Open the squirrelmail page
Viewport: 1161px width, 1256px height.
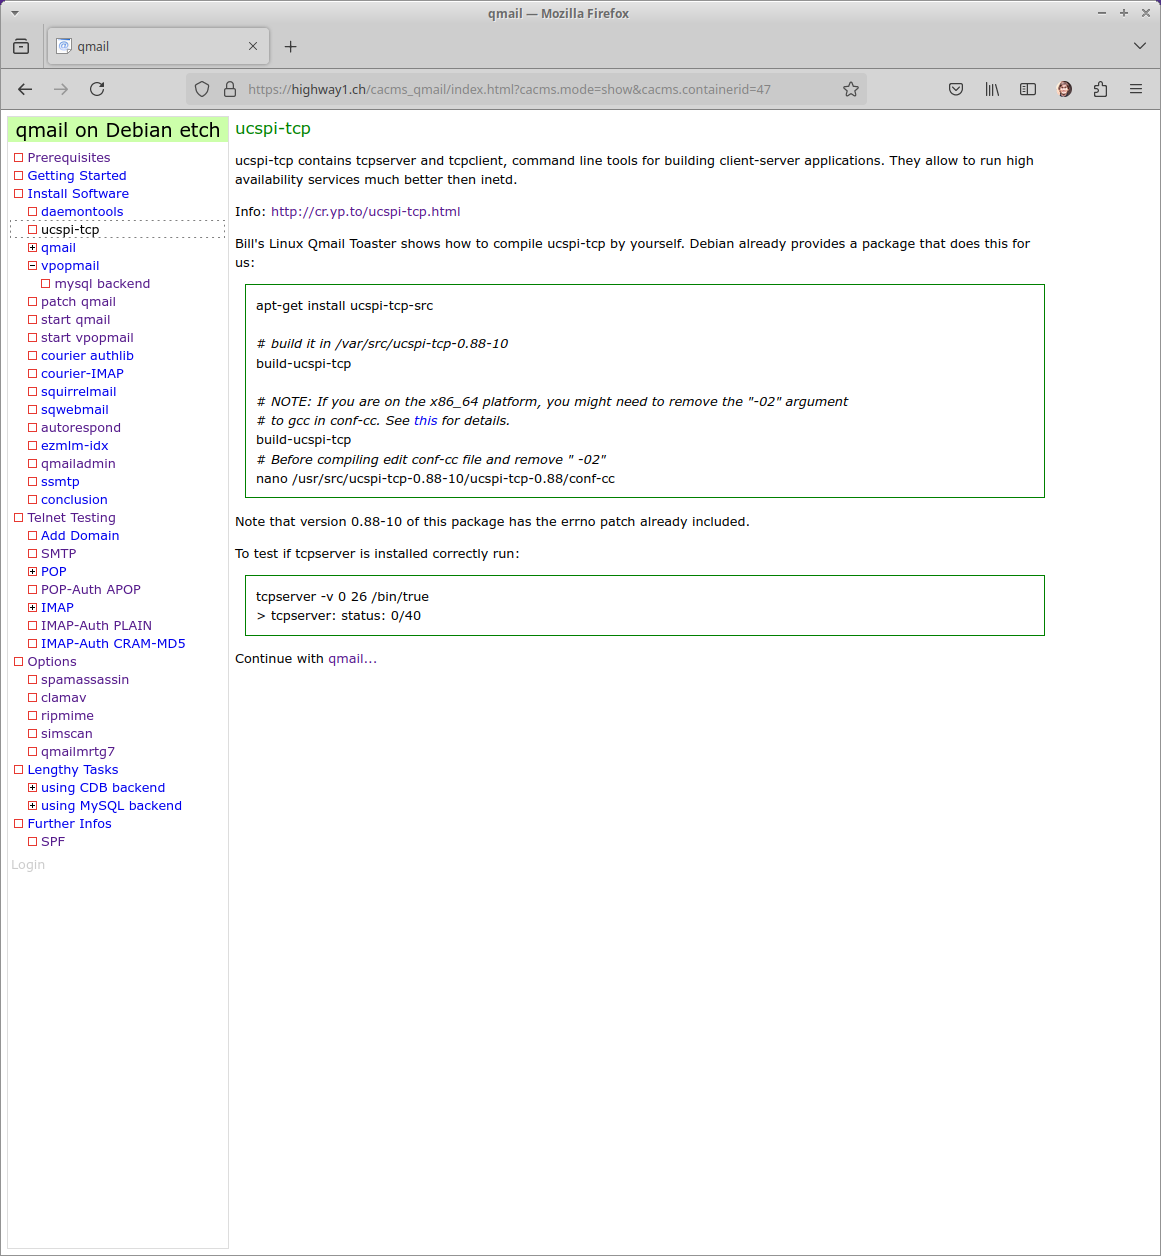pos(79,392)
